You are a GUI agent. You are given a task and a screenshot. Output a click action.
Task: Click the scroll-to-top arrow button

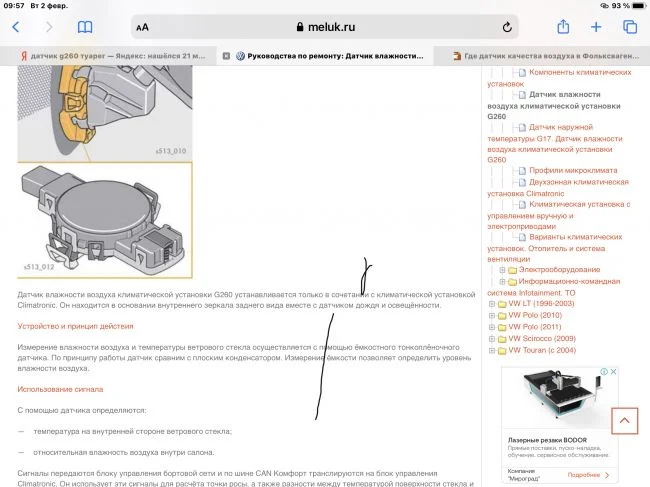click(x=624, y=421)
